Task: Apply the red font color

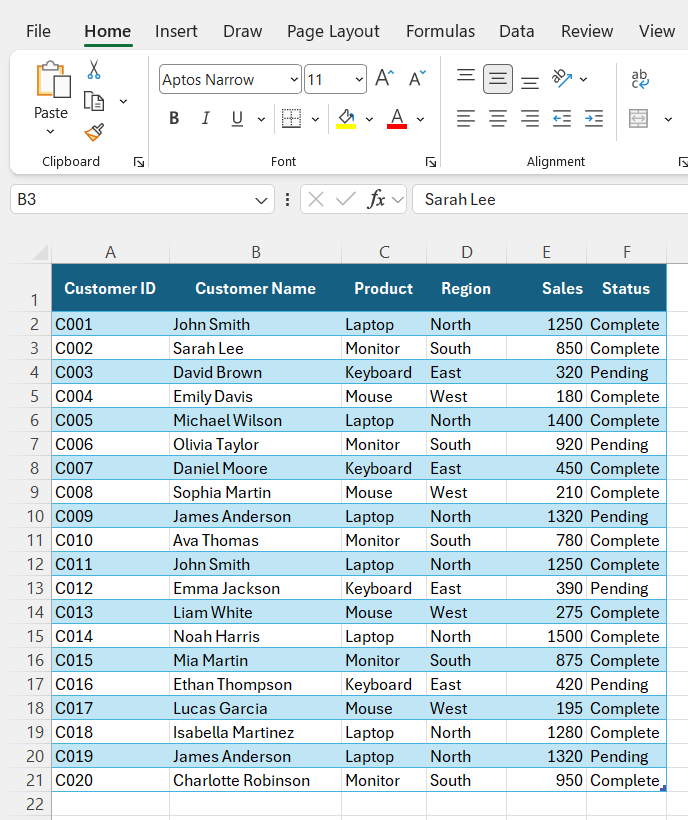Action: click(397, 119)
